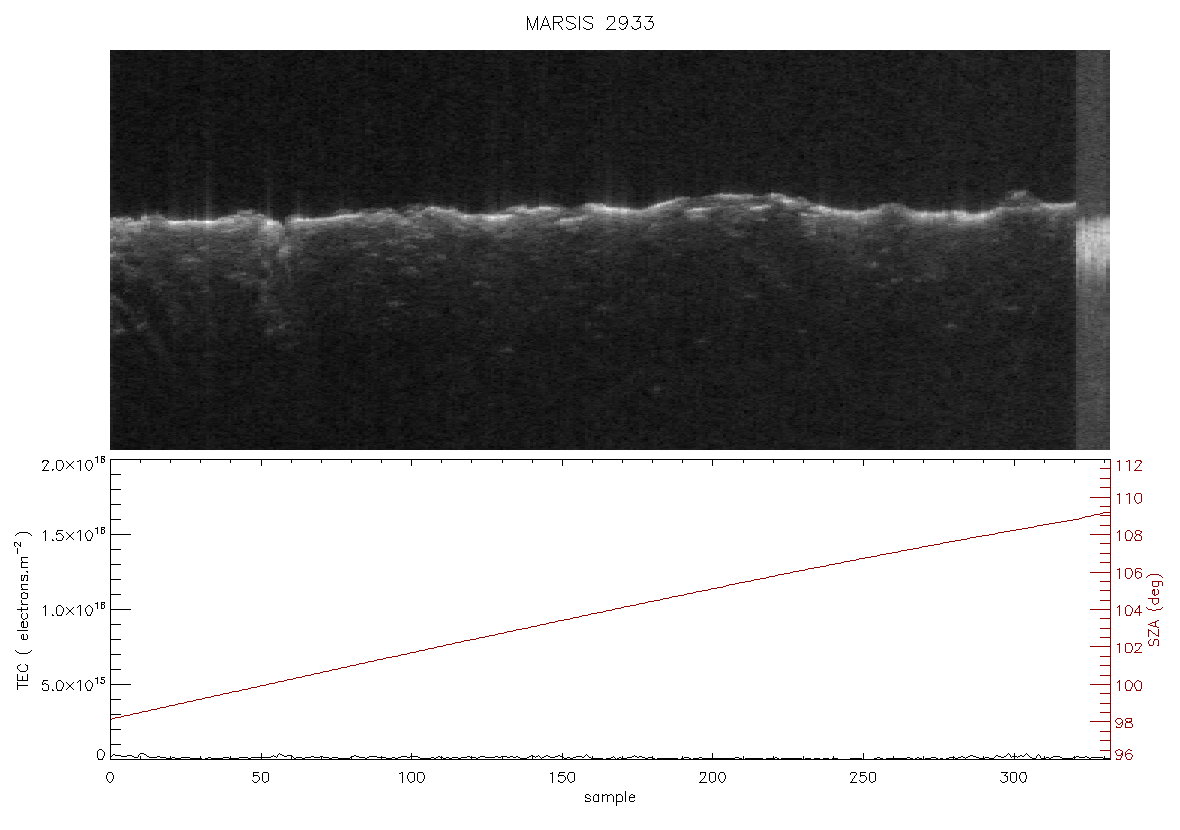Click the 1.5×10^16 TEC tick label
This screenshot has width=1180, height=830.
(x=73, y=534)
